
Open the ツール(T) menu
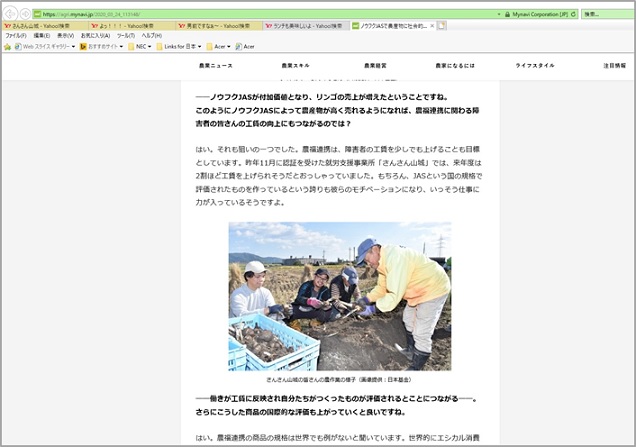(x=126, y=36)
